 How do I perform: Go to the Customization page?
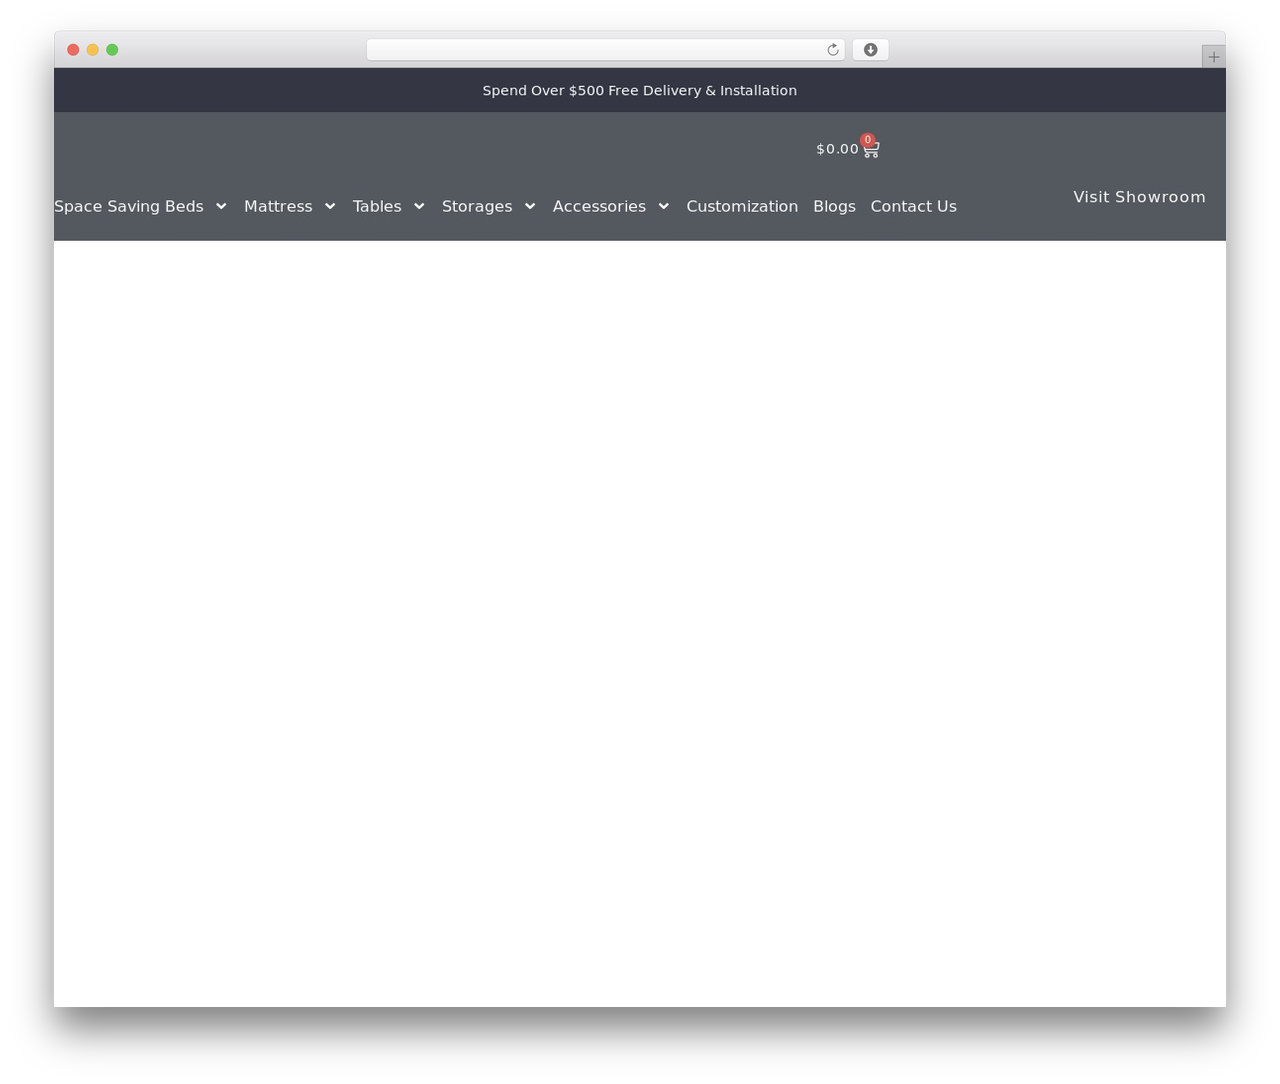click(742, 206)
